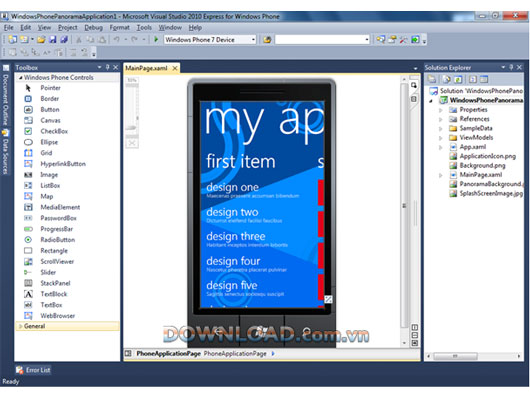Expand the MainPage.xaml node in Solution Explorer

[441, 175]
